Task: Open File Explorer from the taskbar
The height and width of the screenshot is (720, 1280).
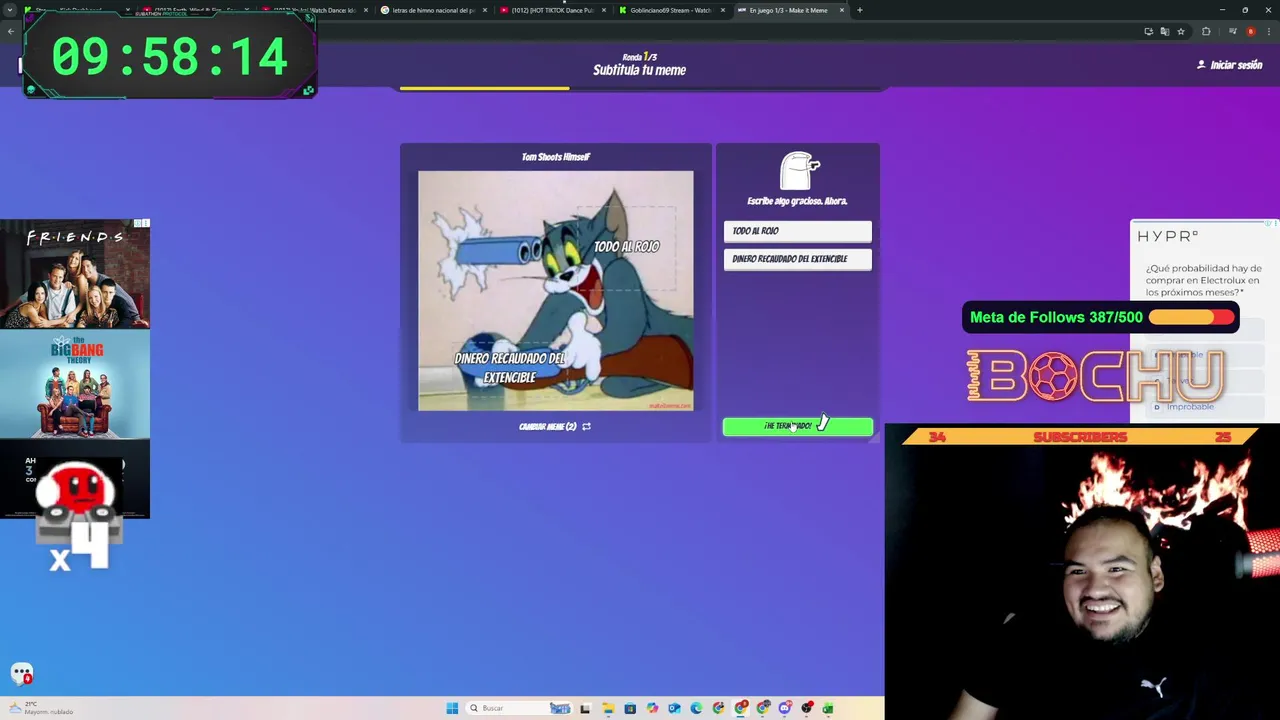Action: [608, 708]
